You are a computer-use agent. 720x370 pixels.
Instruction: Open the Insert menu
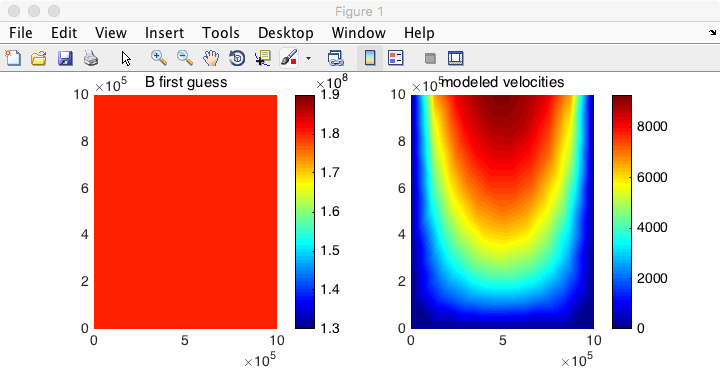[x=164, y=33]
